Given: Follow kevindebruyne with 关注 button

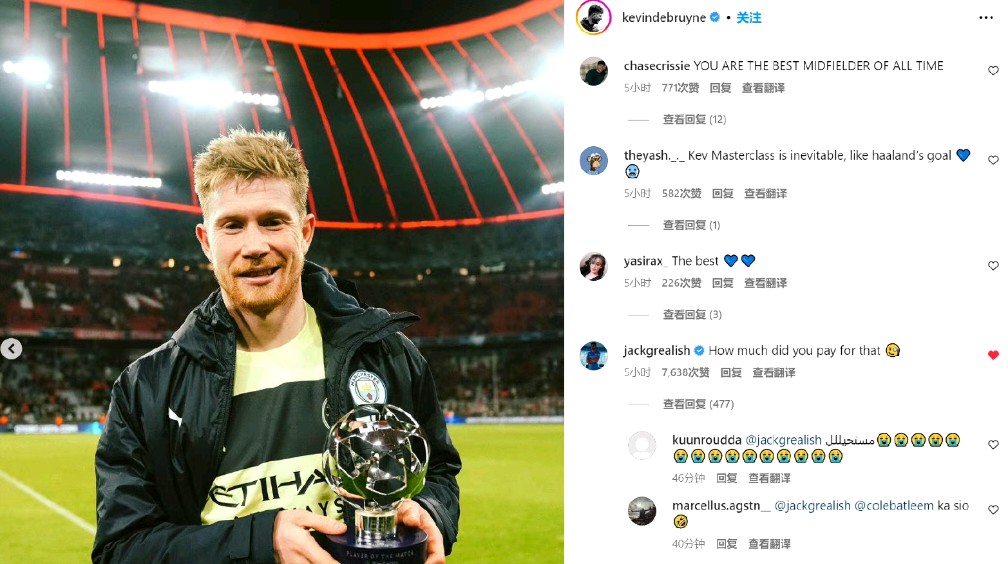Looking at the screenshot, I should (748, 17).
